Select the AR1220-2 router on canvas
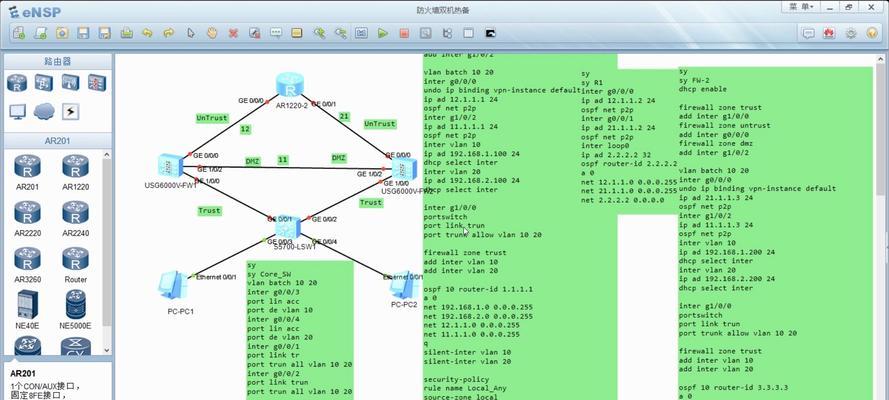The height and width of the screenshot is (400, 889). point(290,84)
